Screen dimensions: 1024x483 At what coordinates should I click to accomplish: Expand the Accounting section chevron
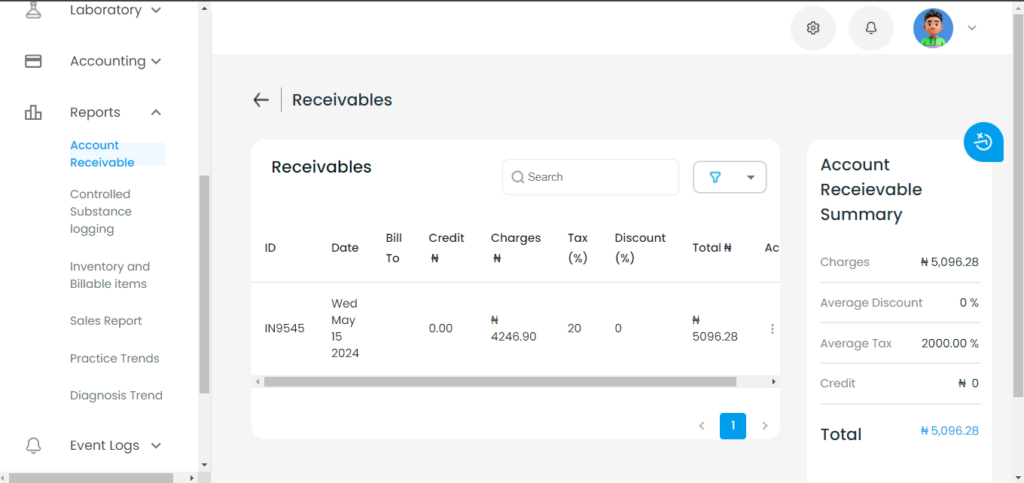click(x=155, y=61)
